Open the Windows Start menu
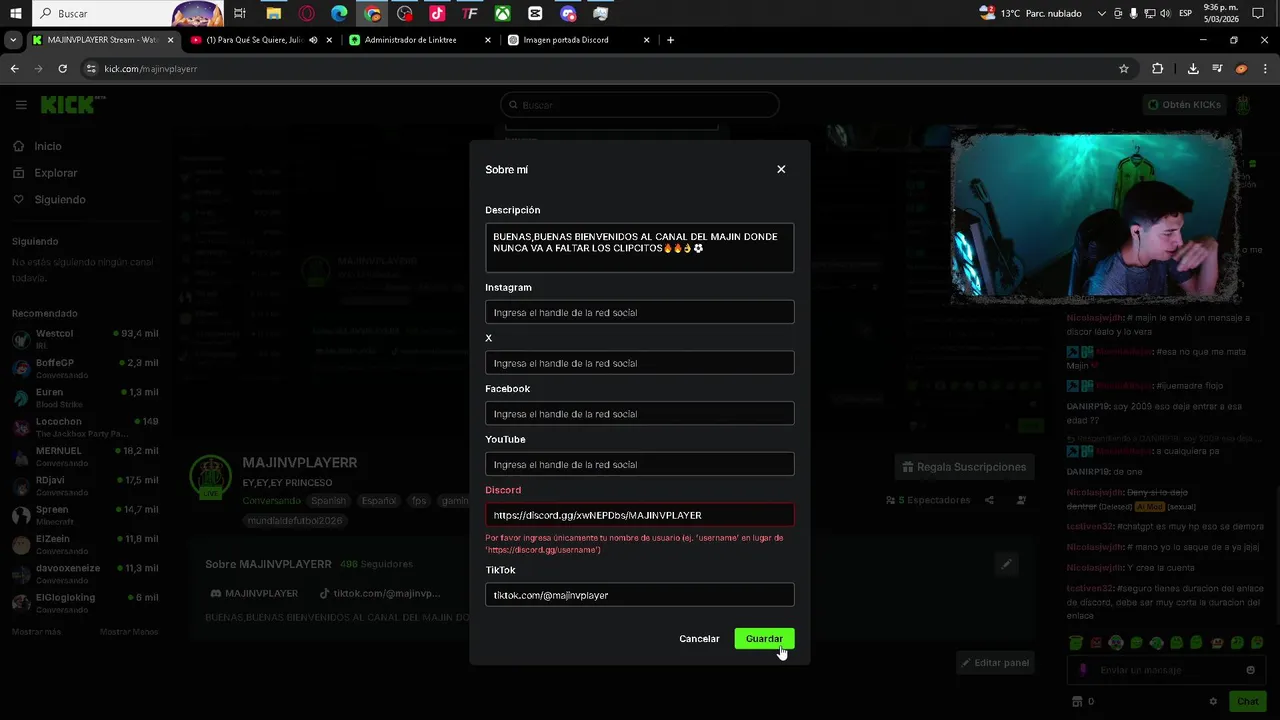The width and height of the screenshot is (1280, 720). [15, 13]
